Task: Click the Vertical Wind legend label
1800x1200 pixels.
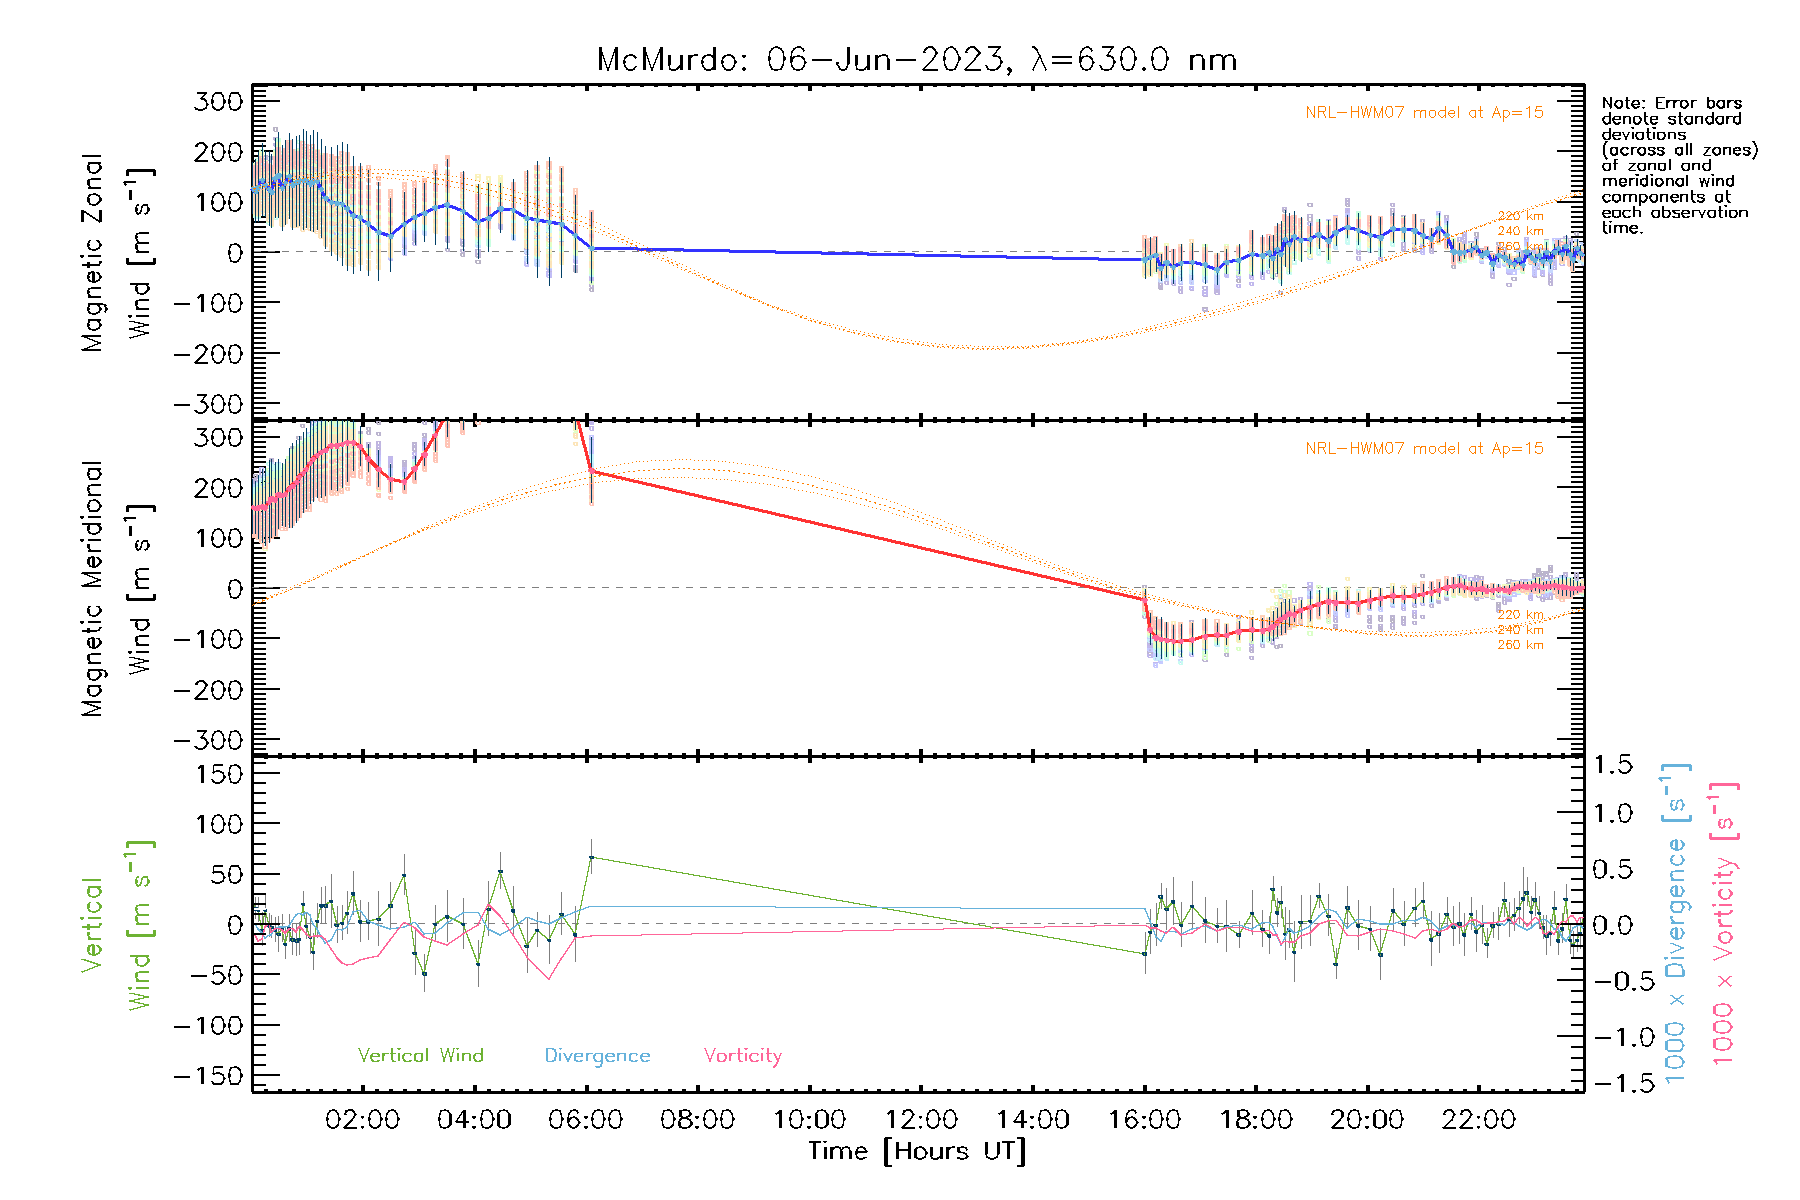Action: [420, 1055]
